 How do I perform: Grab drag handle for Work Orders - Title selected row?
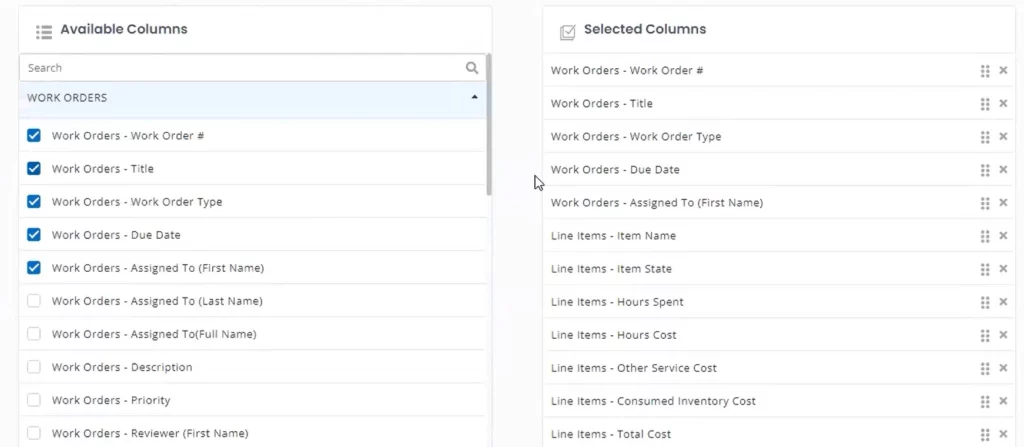coord(985,103)
